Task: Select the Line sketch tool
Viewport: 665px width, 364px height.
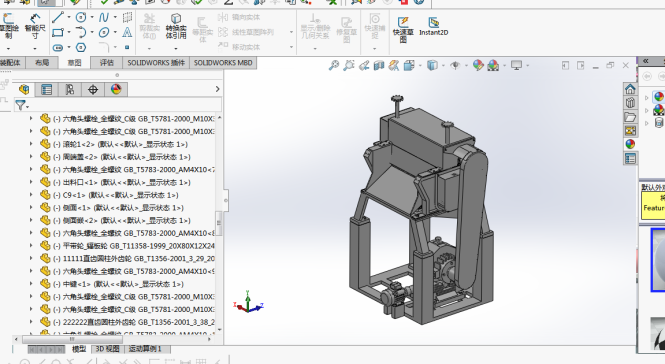Action: (x=58, y=17)
